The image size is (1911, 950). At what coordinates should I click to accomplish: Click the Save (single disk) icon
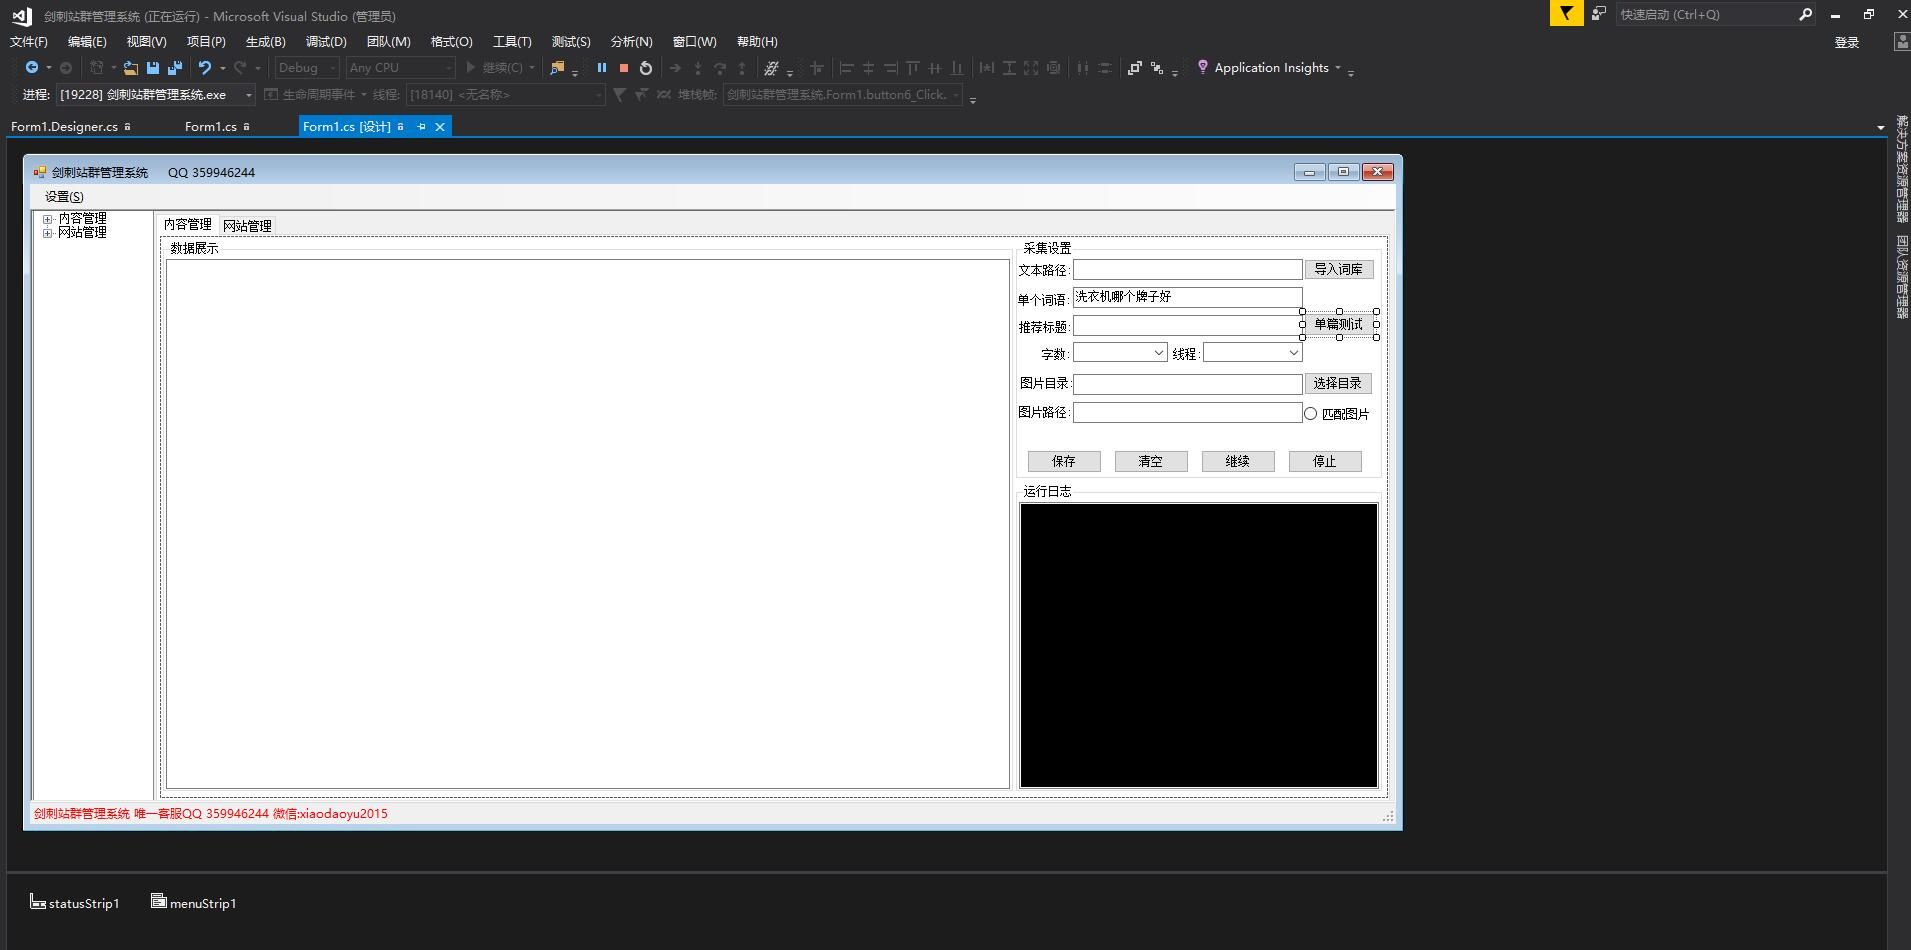tap(153, 68)
